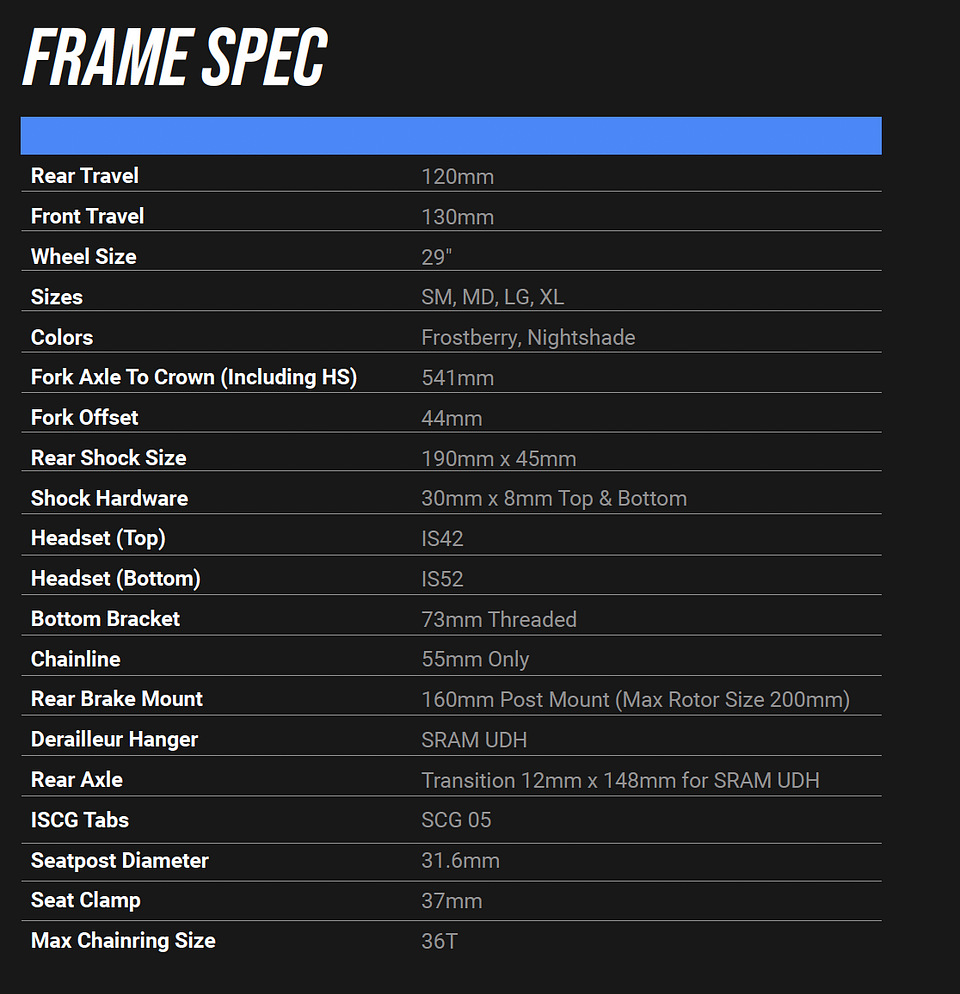Click the SM, MD, LG, XL sizes value
960x994 pixels.
click(493, 297)
